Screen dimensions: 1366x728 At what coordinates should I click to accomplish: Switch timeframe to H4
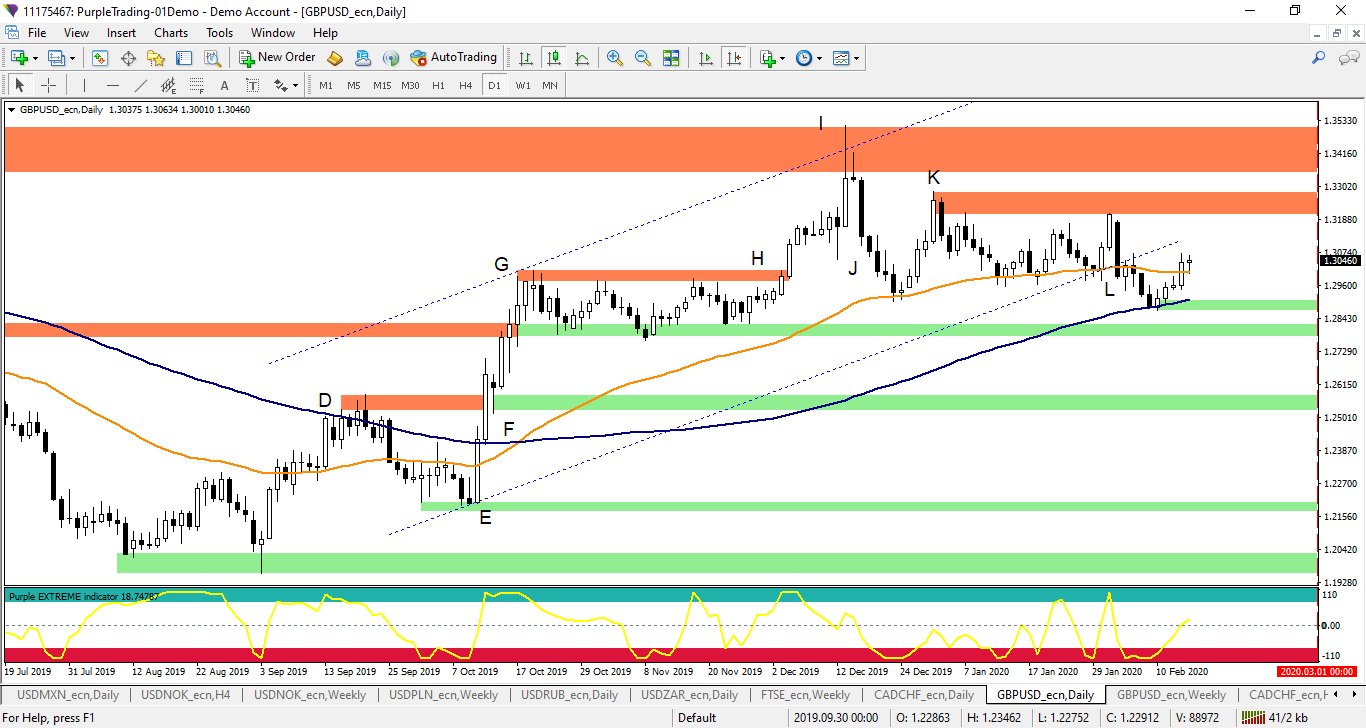[466, 85]
